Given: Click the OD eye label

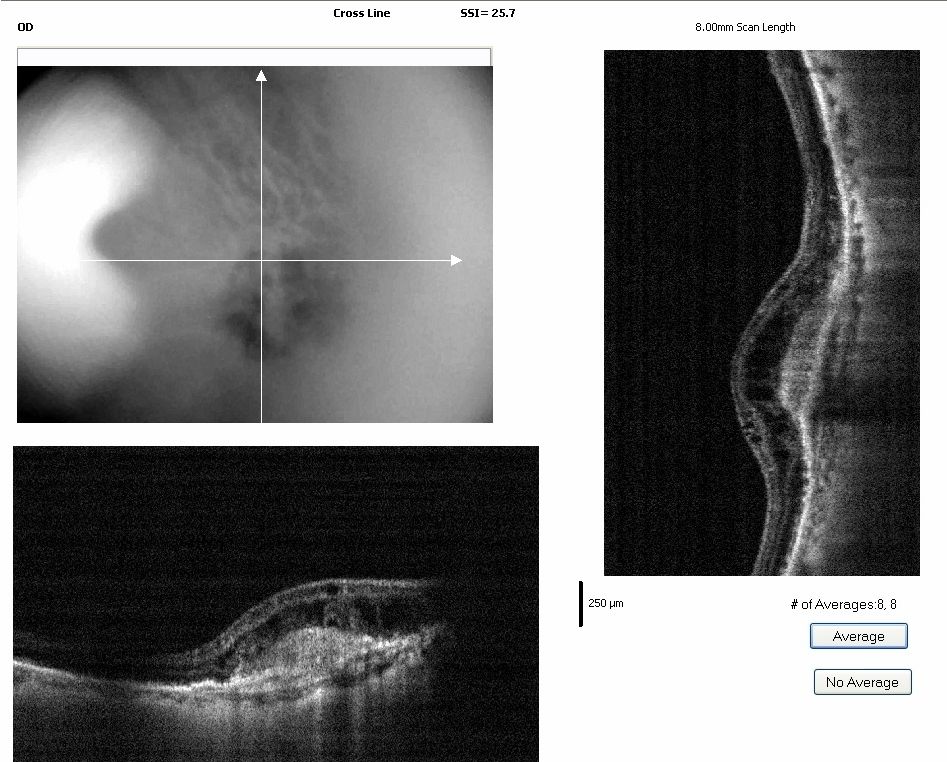Looking at the screenshot, I should pyautogui.click(x=26, y=27).
